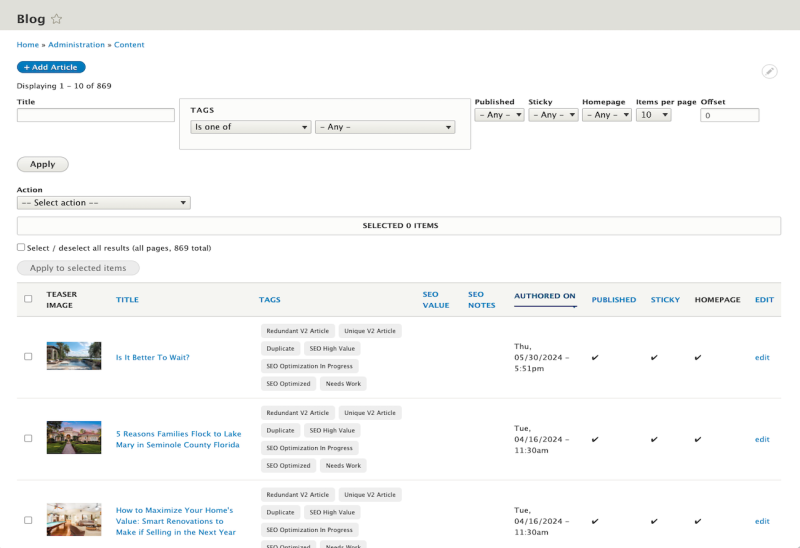
Task: Open article Is It Better To Wait?
Action: point(153,357)
